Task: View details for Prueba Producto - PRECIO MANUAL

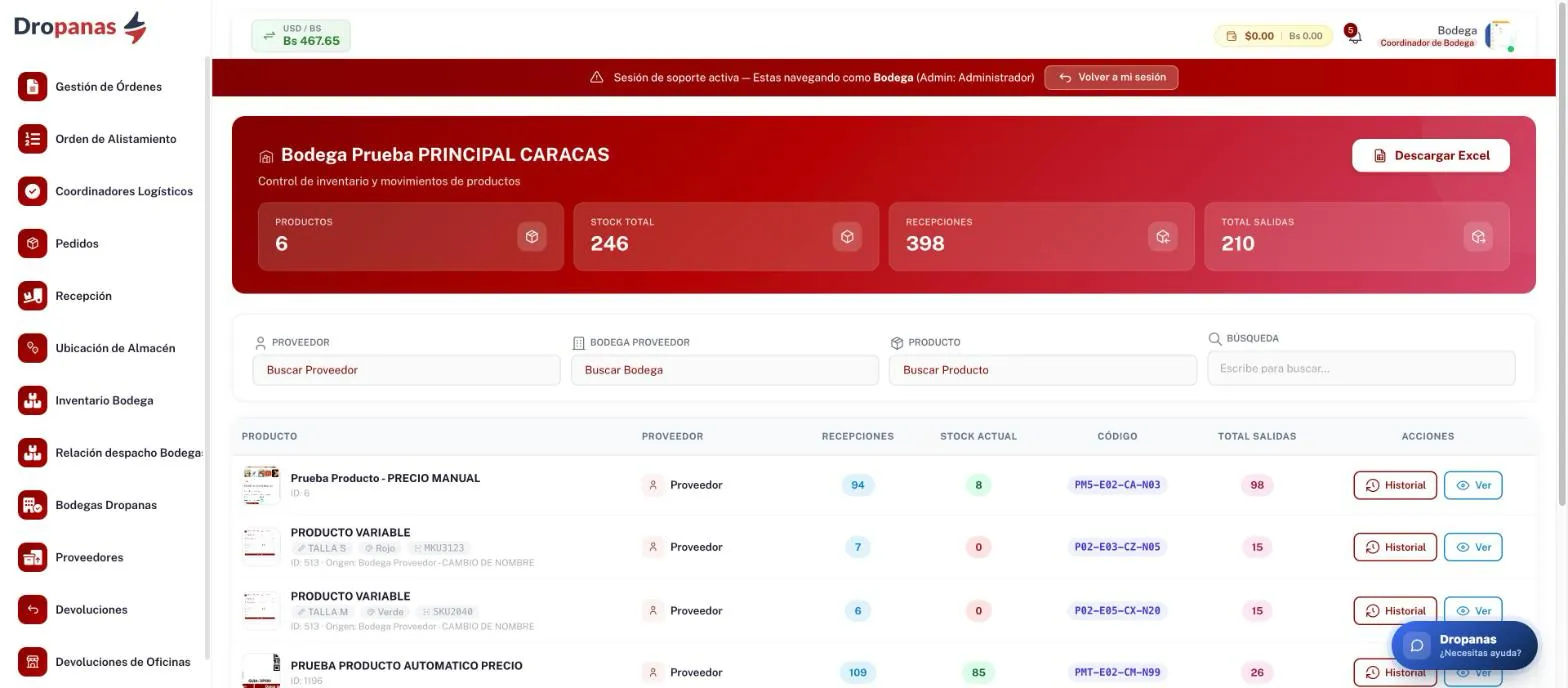Action: tap(1473, 485)
